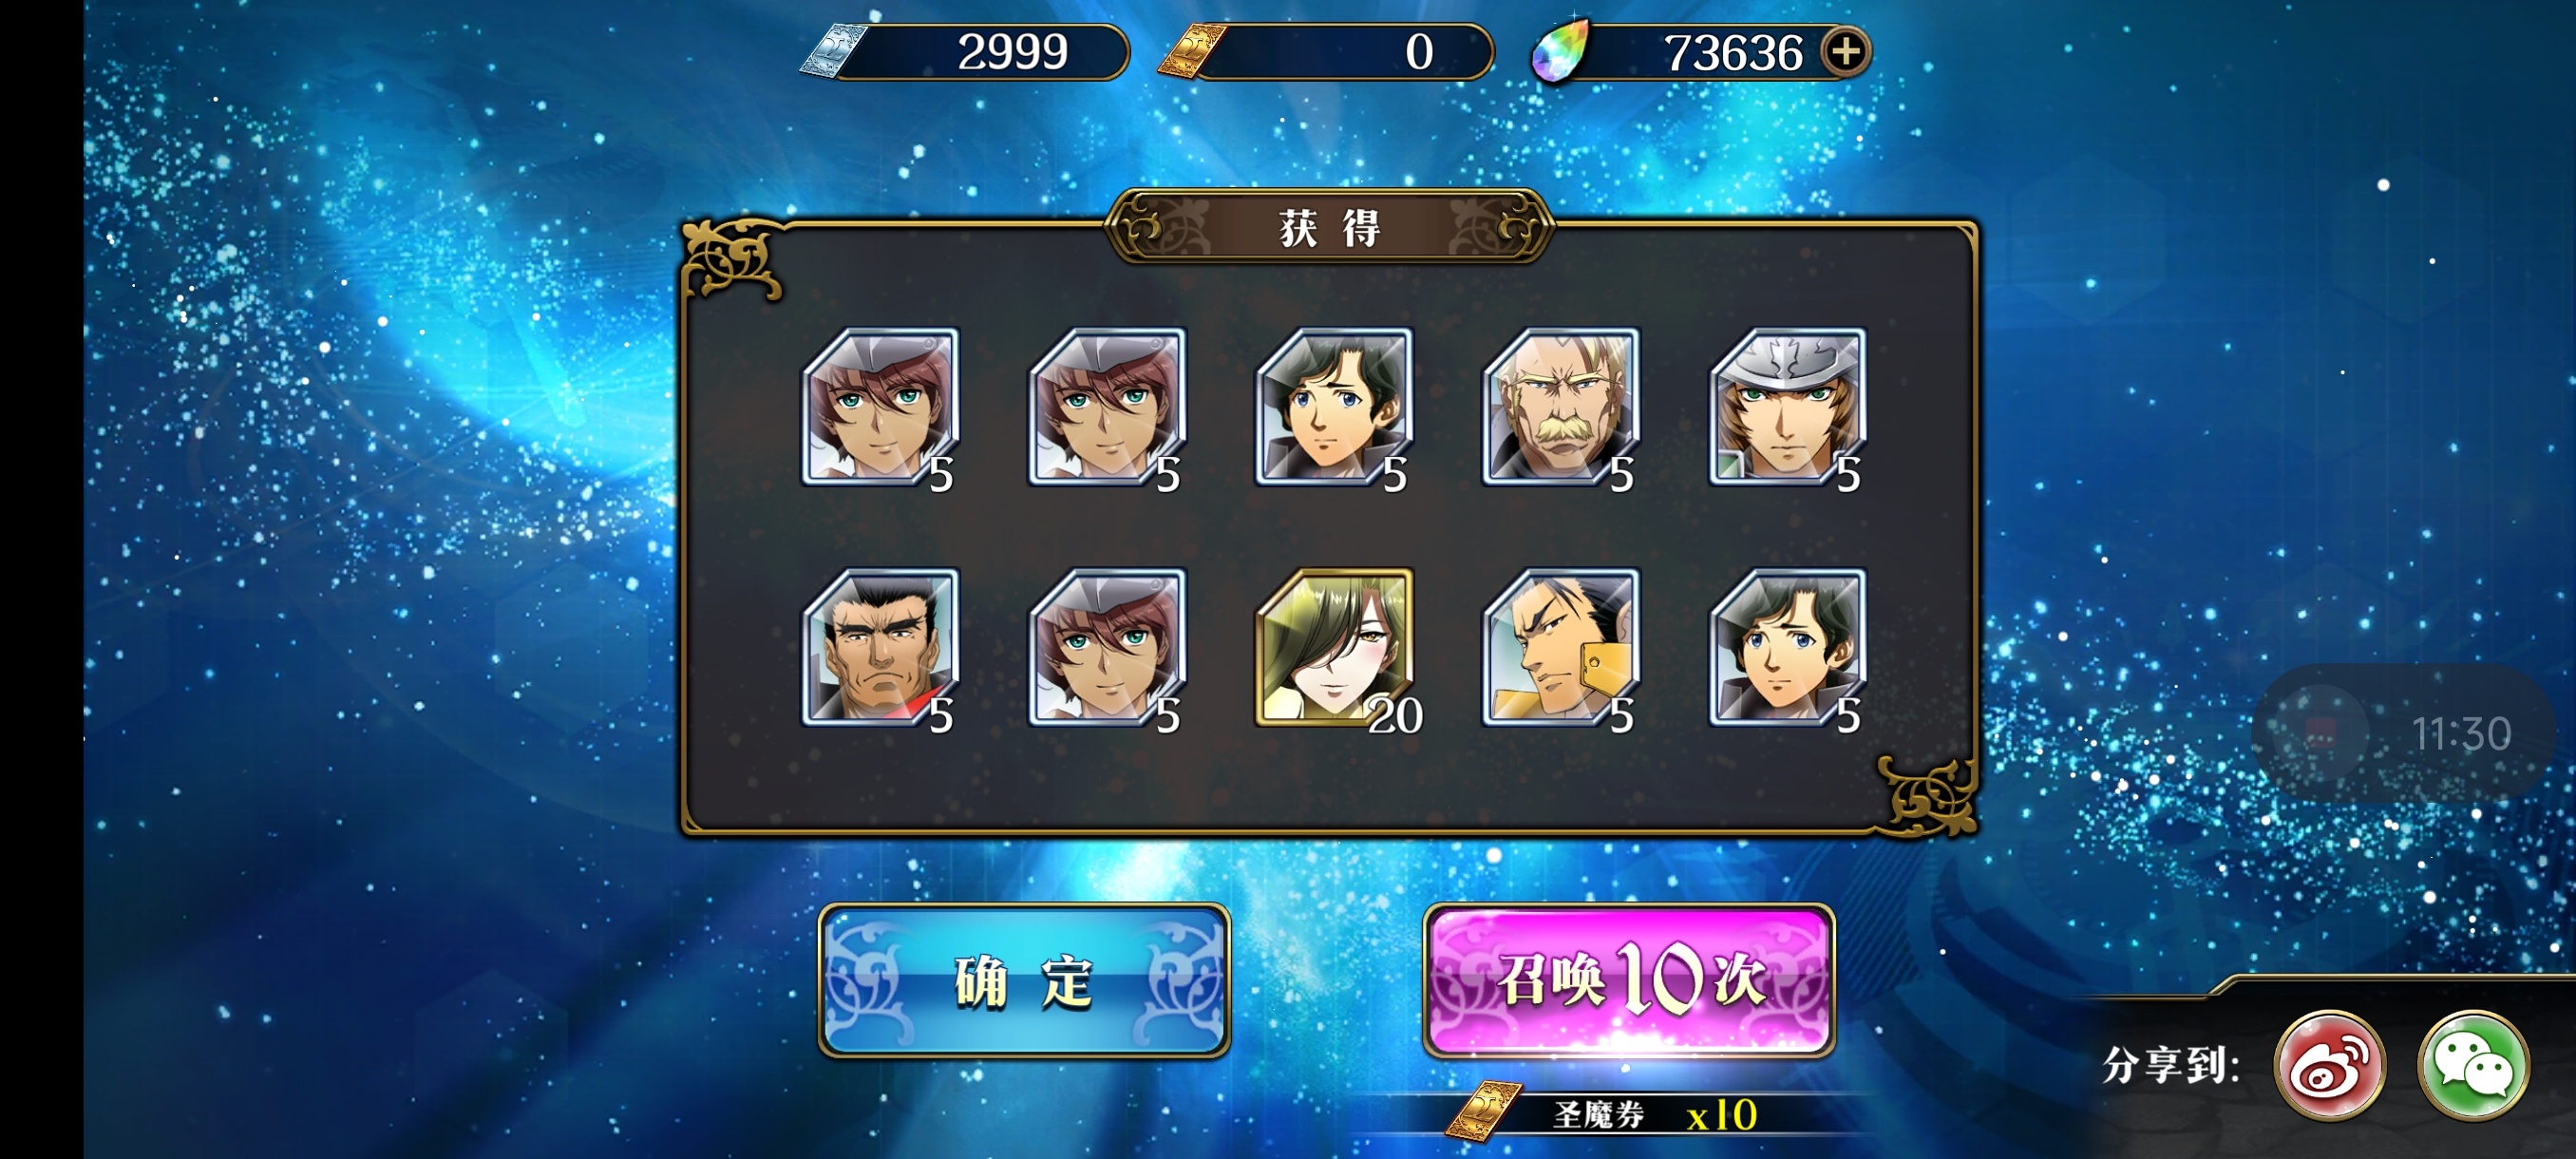
Task: Tap the screen recording timer at 11:30
Action: (2403, 733)
